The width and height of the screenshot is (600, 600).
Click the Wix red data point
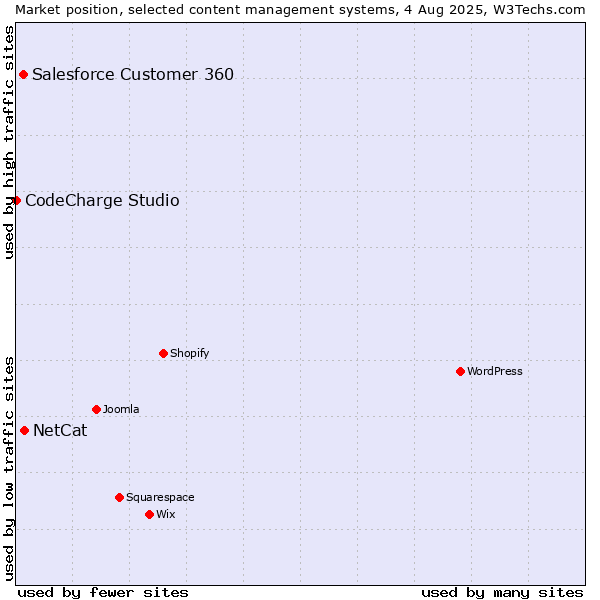point(150,515)
